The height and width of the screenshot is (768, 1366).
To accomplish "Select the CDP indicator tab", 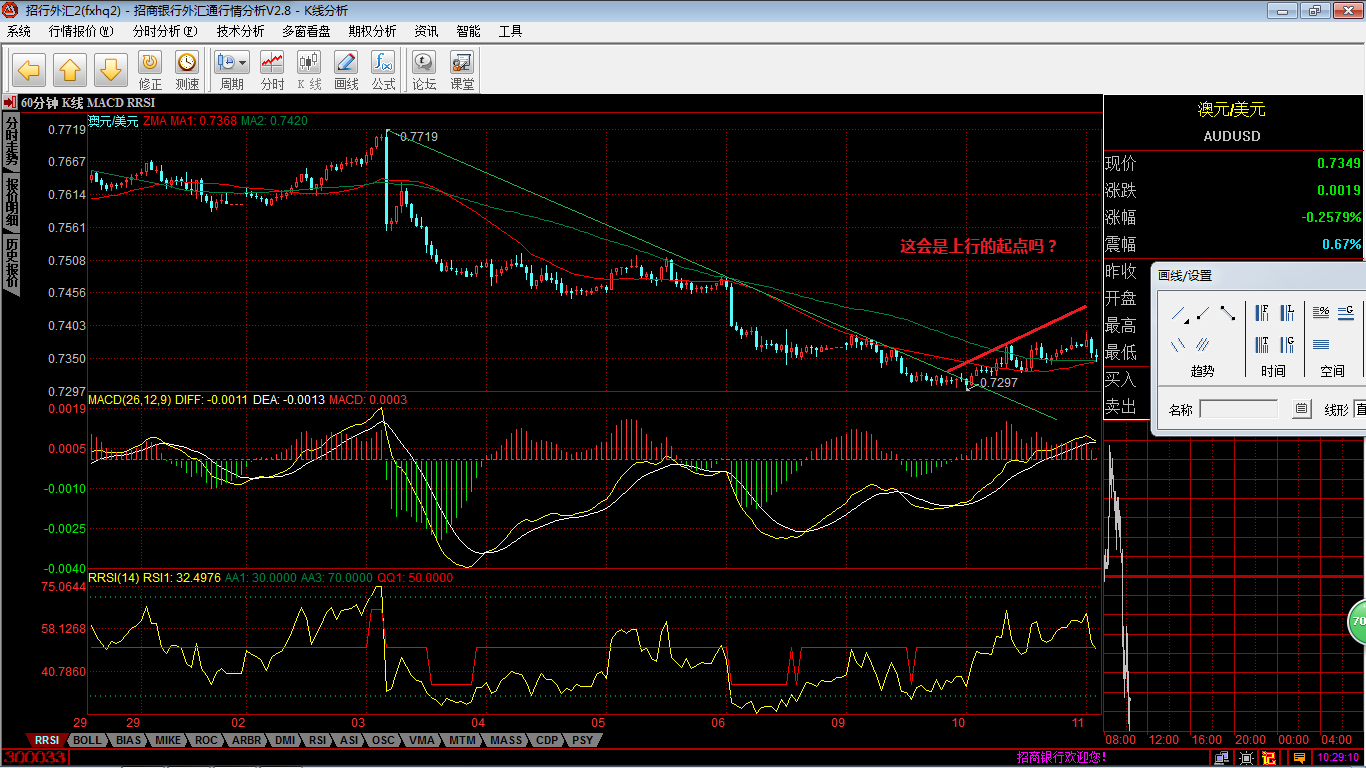I will pos(547,740).
